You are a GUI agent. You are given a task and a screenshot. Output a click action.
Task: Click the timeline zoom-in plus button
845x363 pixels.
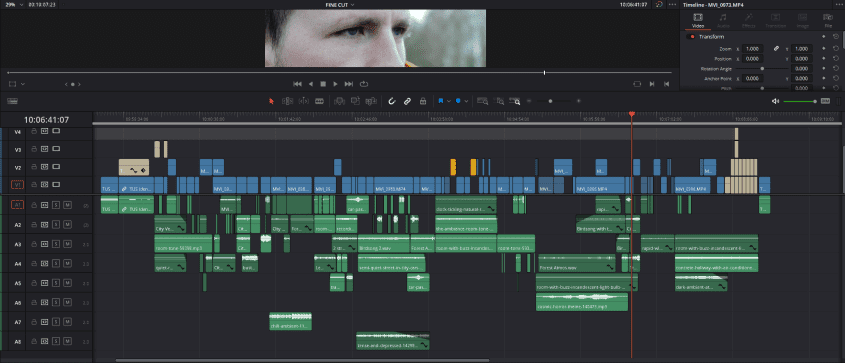point(578,101)
